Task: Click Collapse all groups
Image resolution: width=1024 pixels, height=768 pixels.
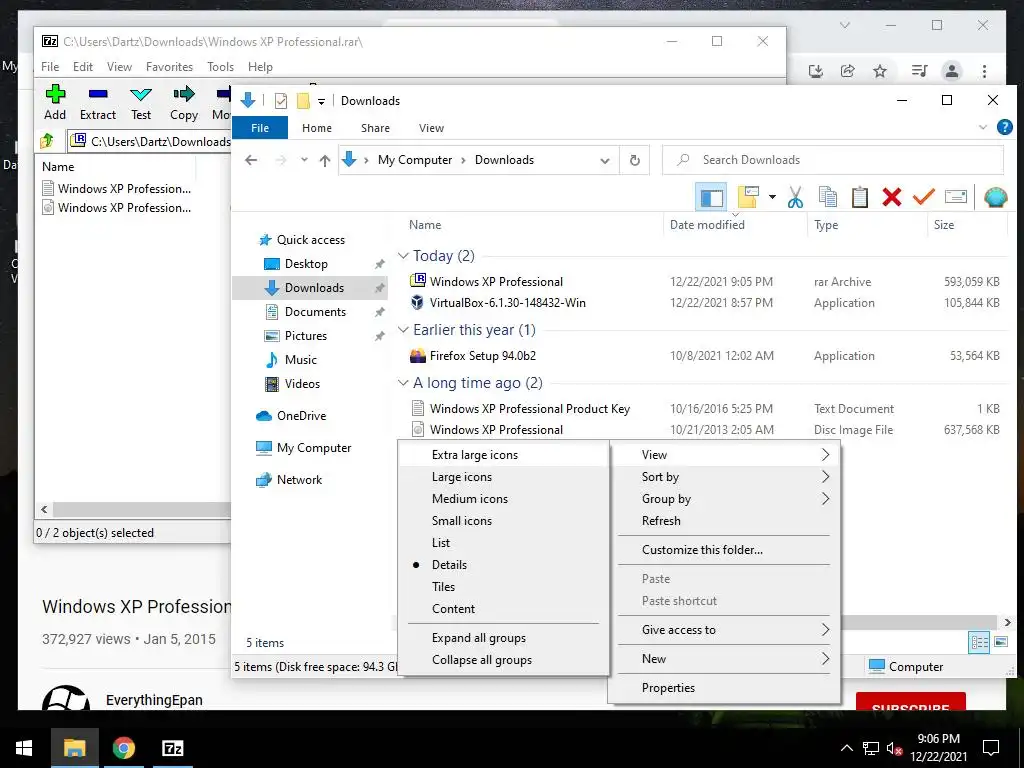Action: coord(504,660)
